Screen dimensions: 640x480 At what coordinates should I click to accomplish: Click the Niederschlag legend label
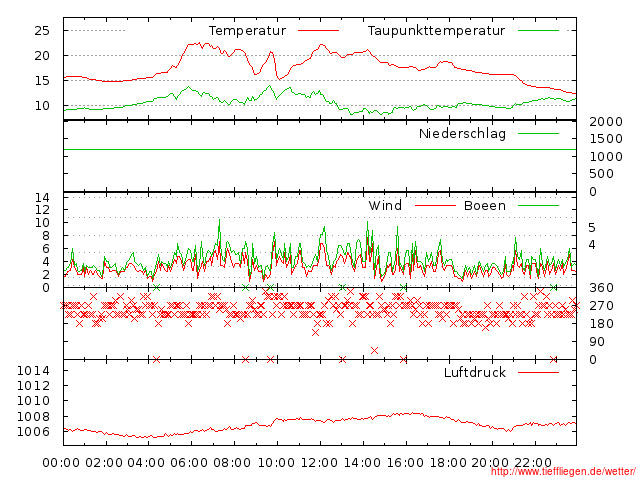point(462,134)
